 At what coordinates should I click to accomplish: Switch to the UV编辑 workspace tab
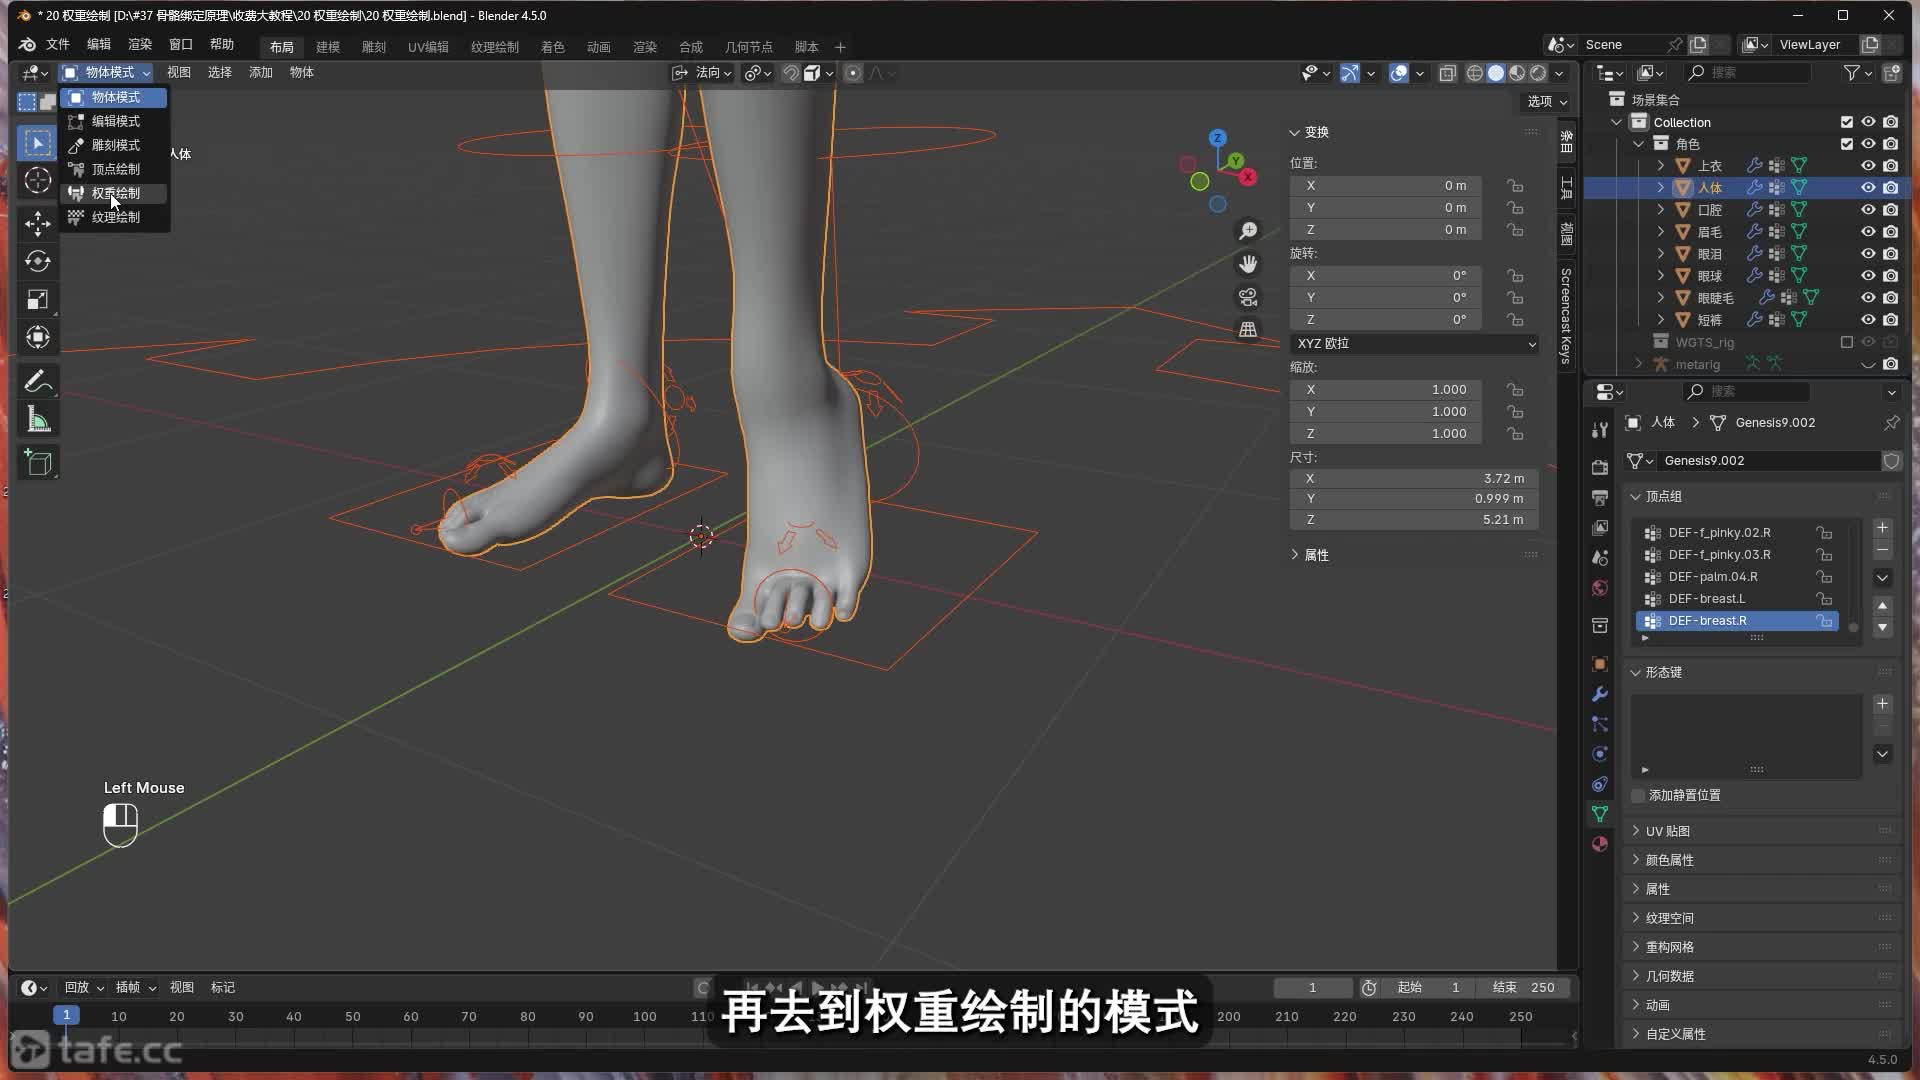coord(428,47)
